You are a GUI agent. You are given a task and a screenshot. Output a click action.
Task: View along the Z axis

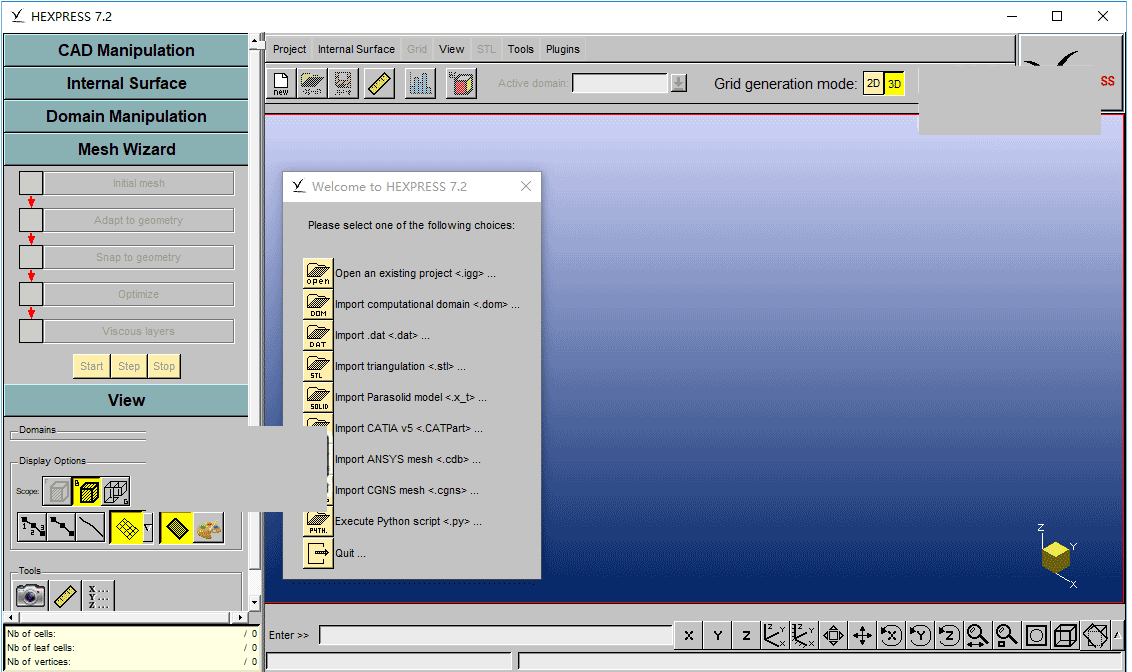[746, 635]
